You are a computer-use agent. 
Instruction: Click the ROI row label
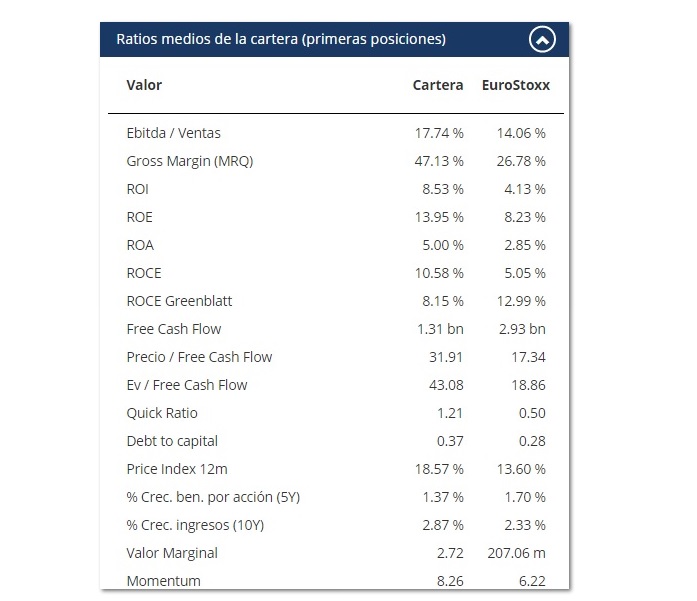(137, 189)
